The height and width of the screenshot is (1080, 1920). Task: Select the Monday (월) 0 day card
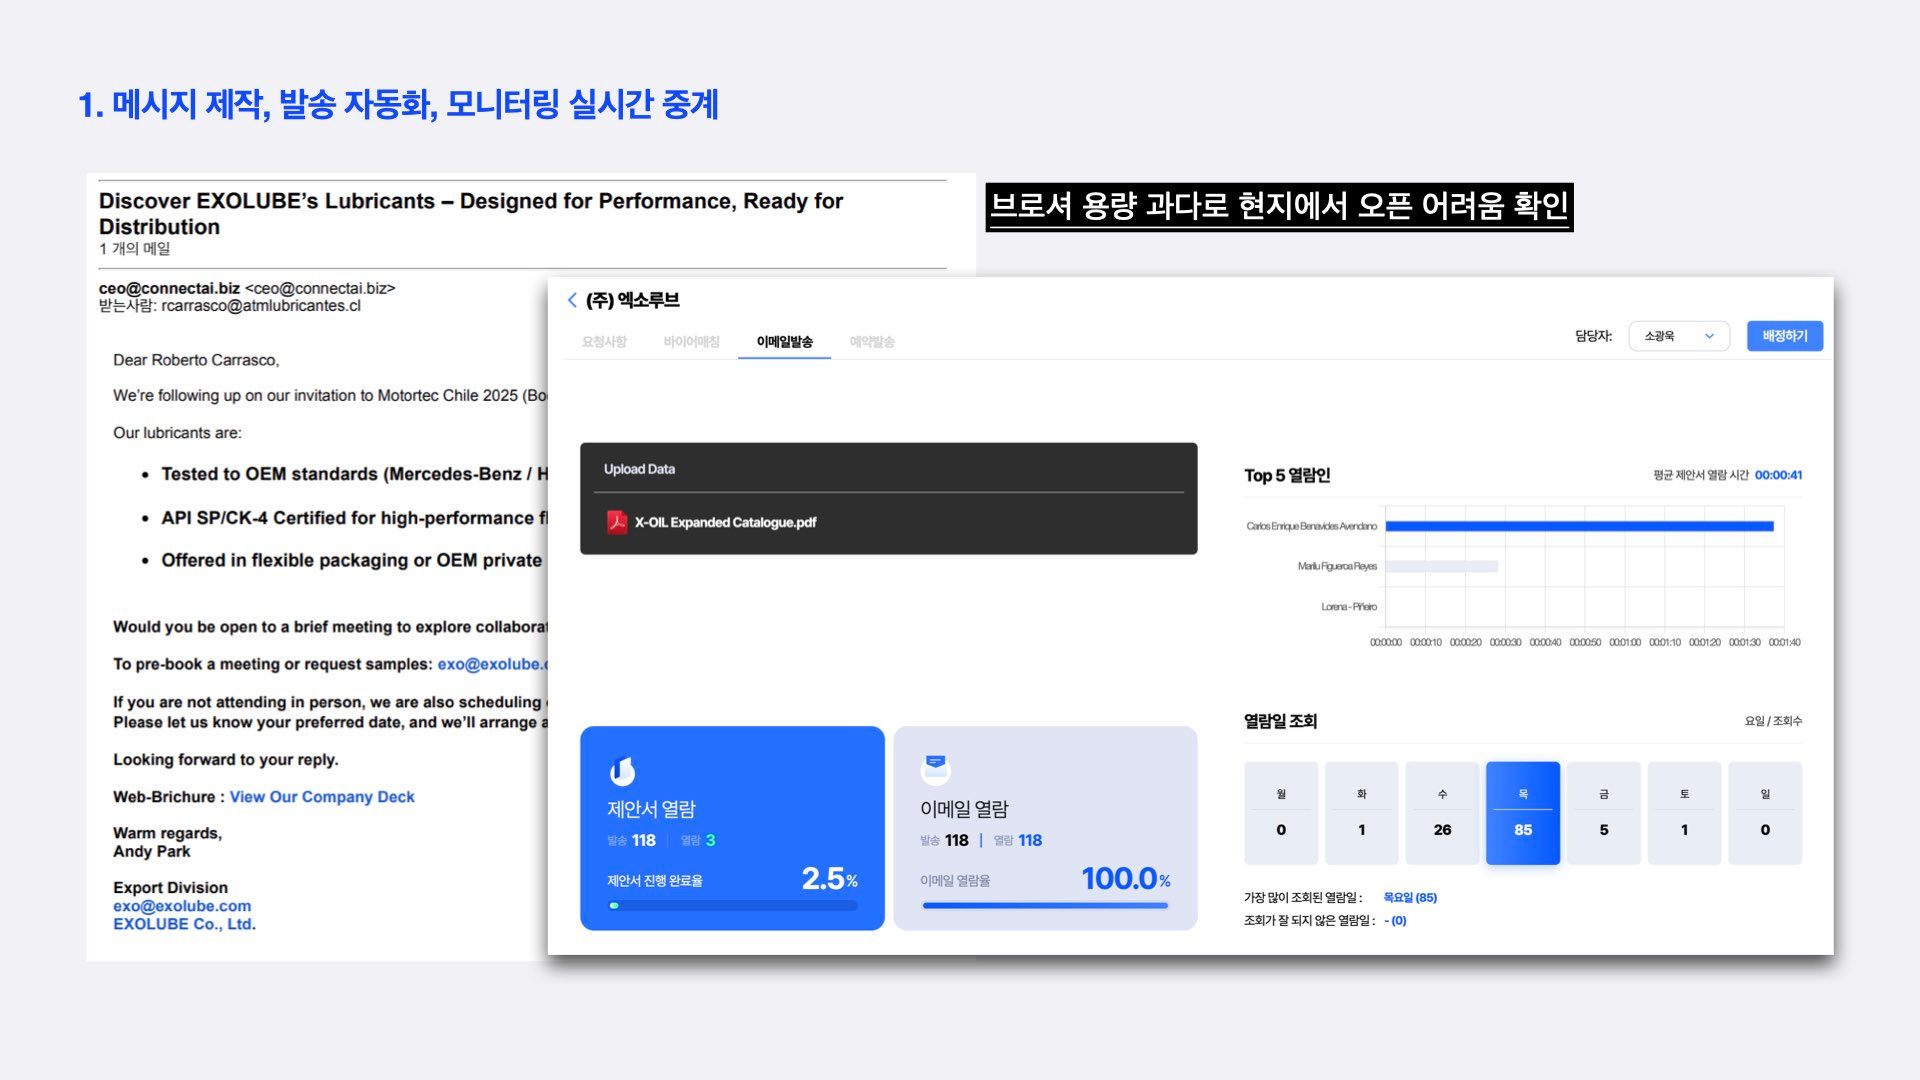pos(1281,813)
